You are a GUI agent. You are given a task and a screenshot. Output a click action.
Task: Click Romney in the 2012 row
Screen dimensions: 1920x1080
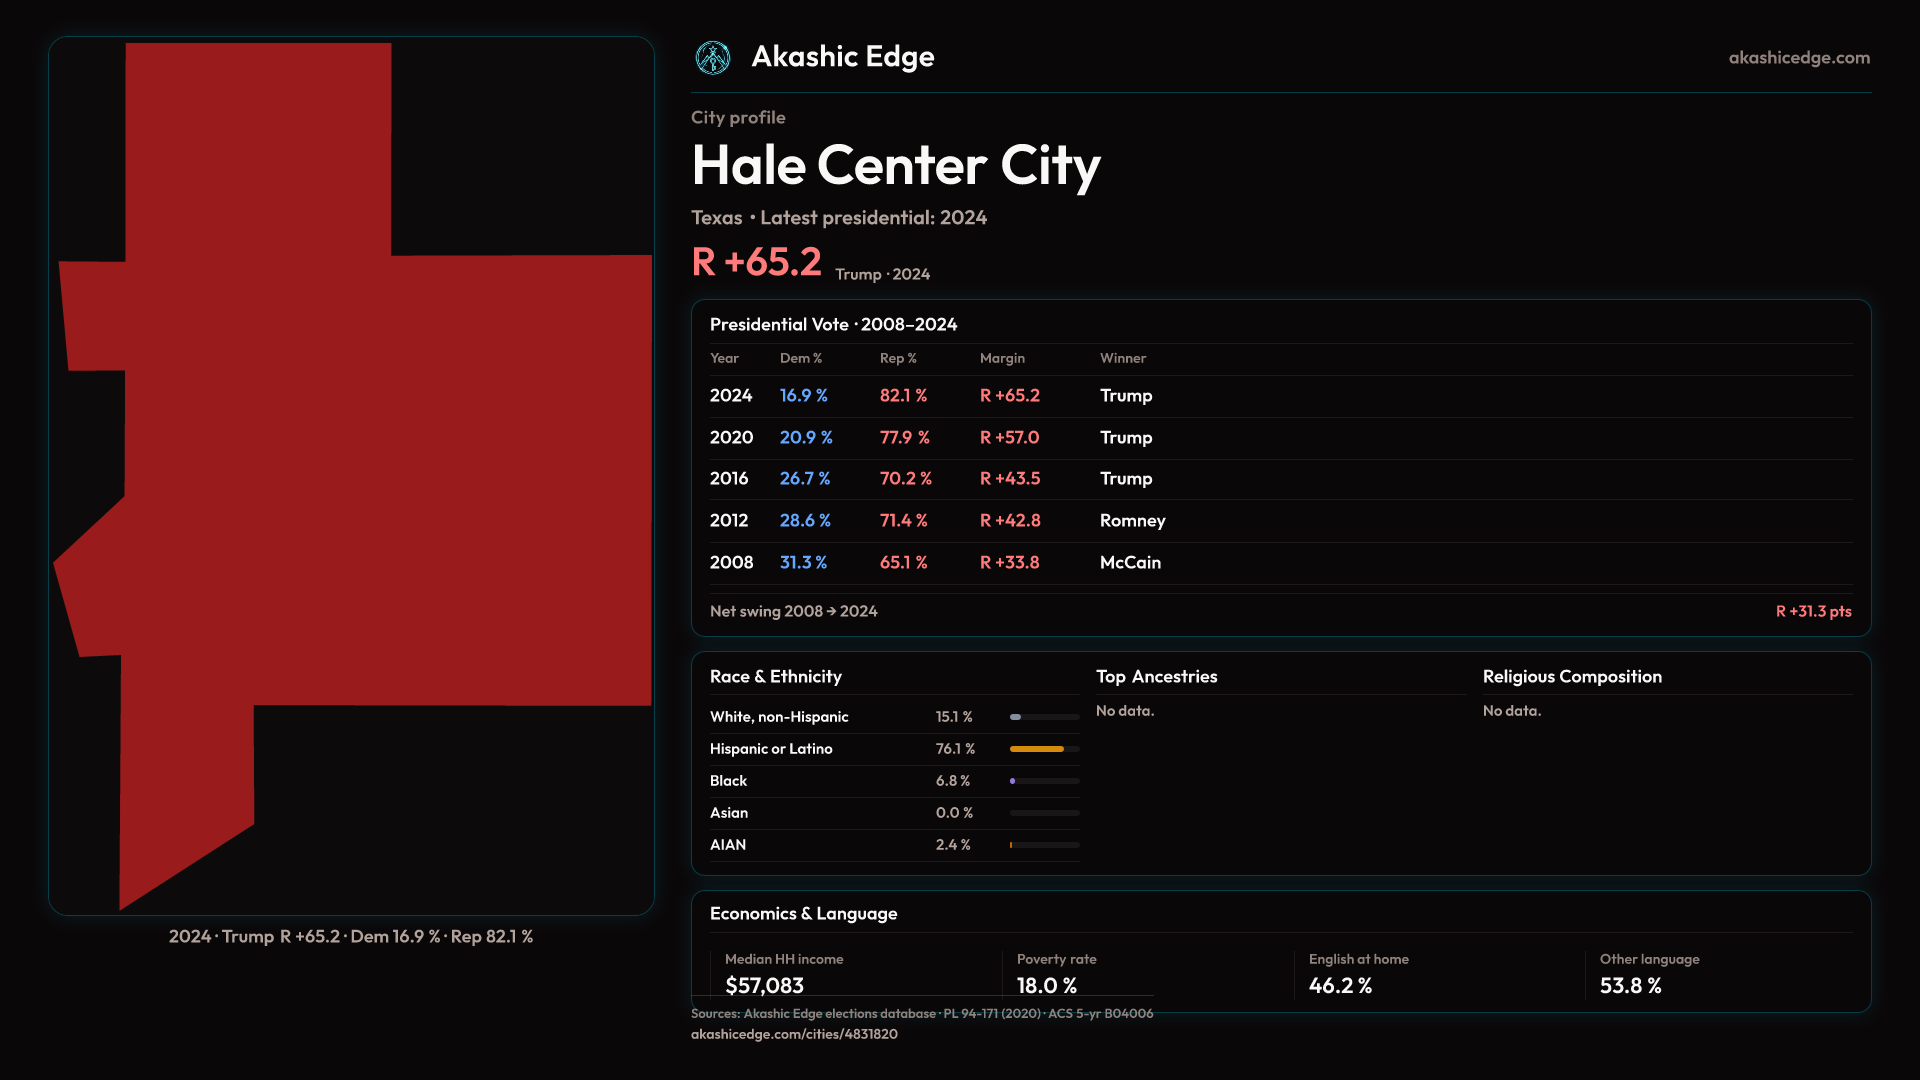click(1132, 521)
